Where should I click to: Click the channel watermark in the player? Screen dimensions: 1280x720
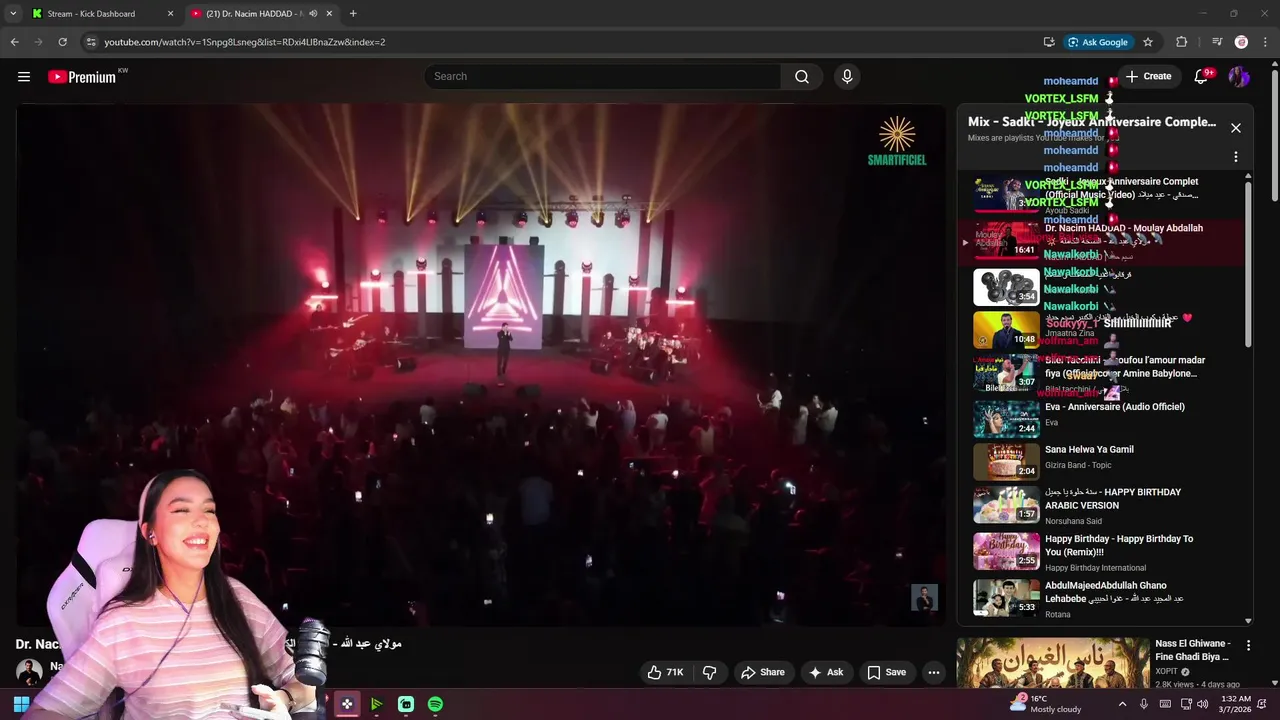click(924, 598)
